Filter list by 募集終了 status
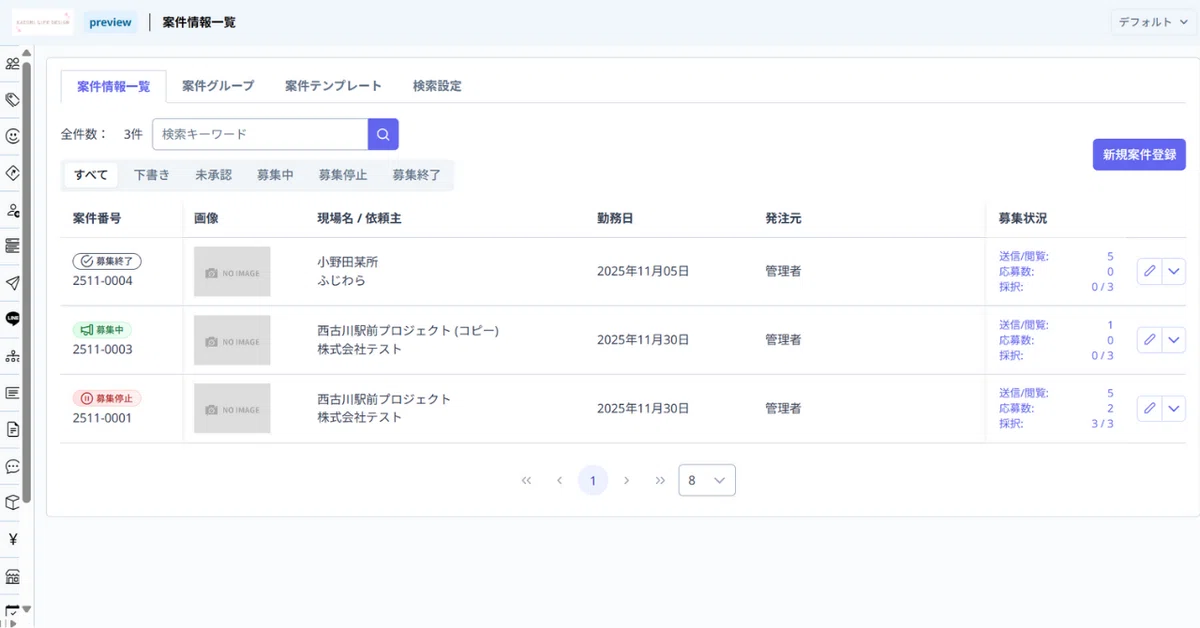Image resolution: width=1200 pixels, height=628 pixels. click(x=416, y=175)
